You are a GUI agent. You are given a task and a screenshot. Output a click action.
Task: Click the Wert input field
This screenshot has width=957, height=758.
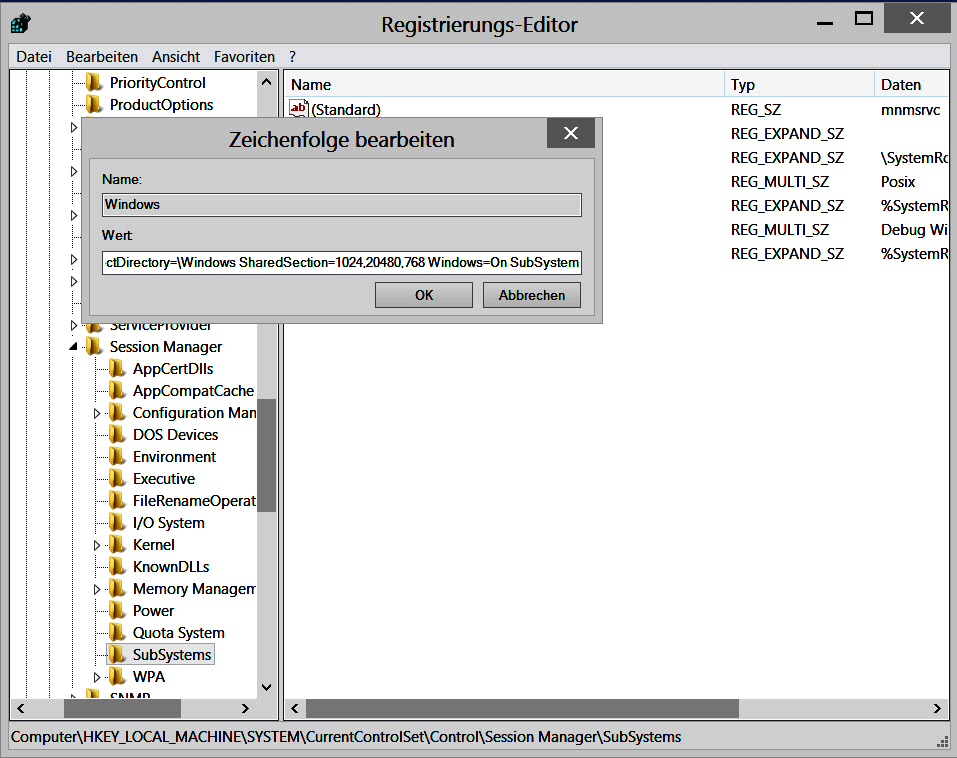tap(342, 262)
